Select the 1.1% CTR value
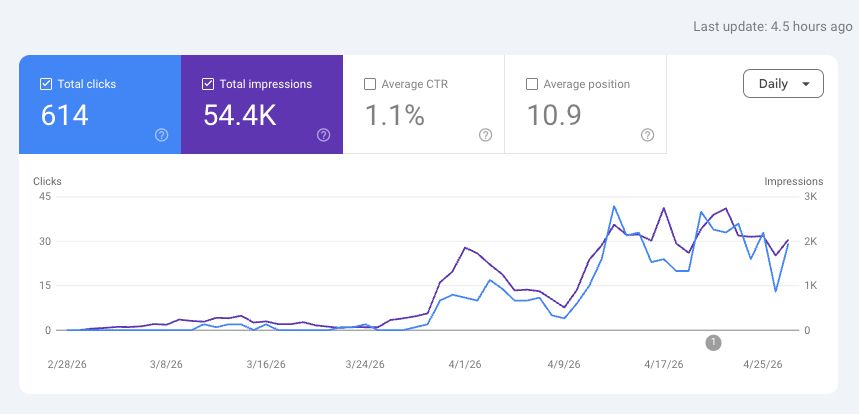Viewport: 859px width, 414px height. click(x=394, y=116)
